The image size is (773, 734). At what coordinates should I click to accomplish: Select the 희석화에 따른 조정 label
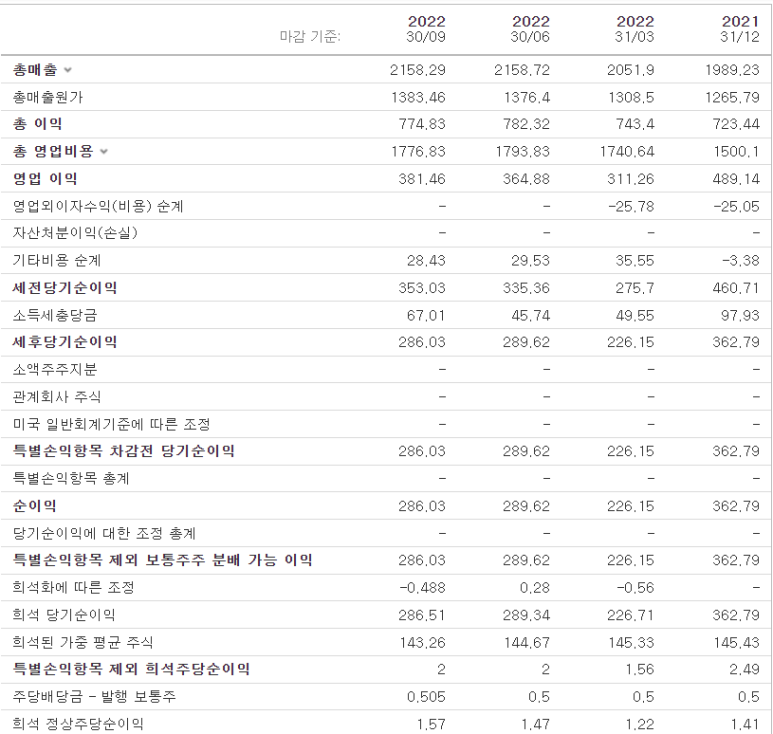(73, 588)
